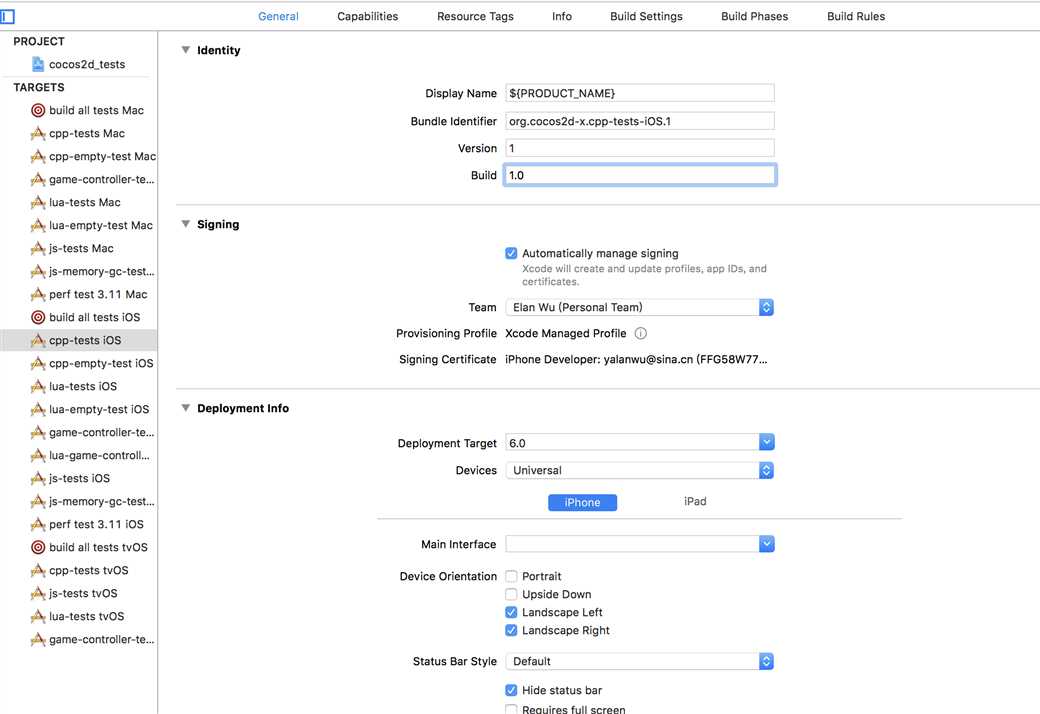Uncheck Landscape Right orientation

click(511, 630)
